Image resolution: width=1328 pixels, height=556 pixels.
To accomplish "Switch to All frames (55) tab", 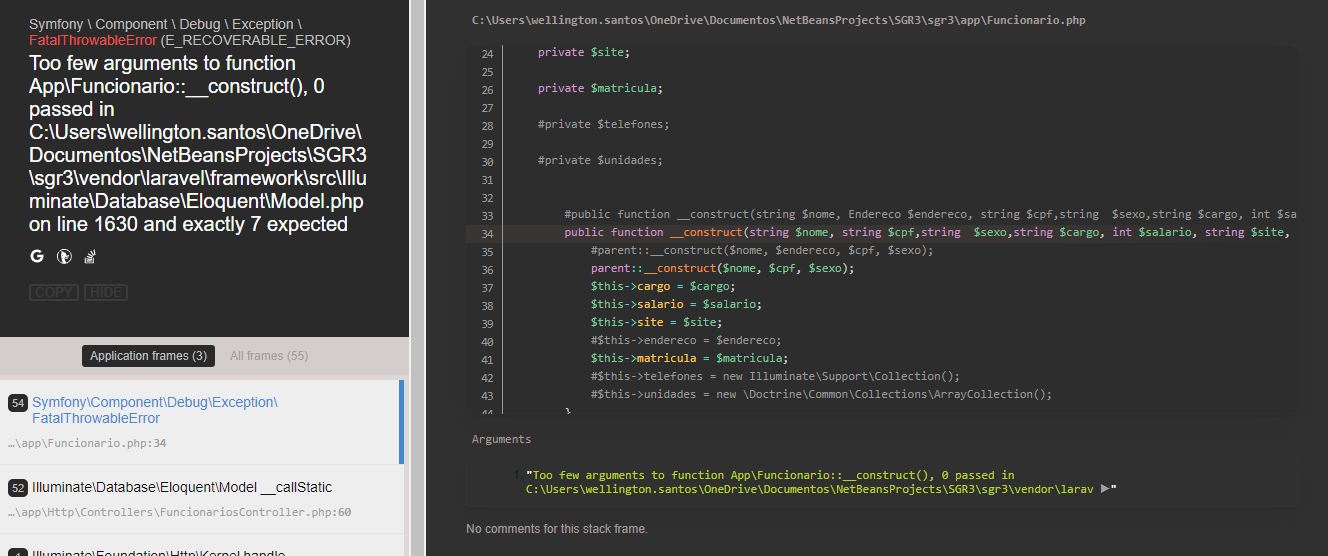I will click(269, 356).
